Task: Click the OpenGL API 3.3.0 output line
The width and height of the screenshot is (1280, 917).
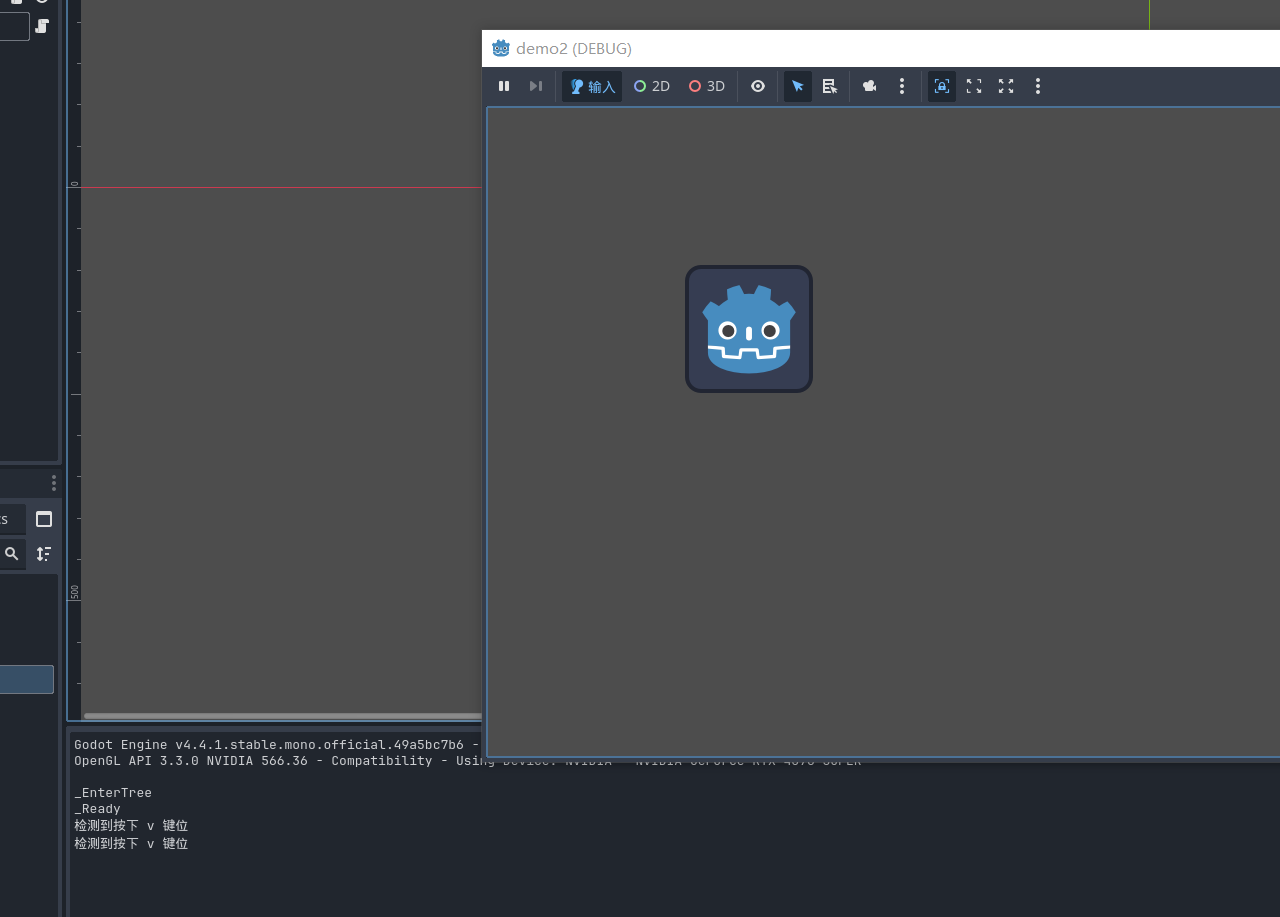Action: click(277, 761)
